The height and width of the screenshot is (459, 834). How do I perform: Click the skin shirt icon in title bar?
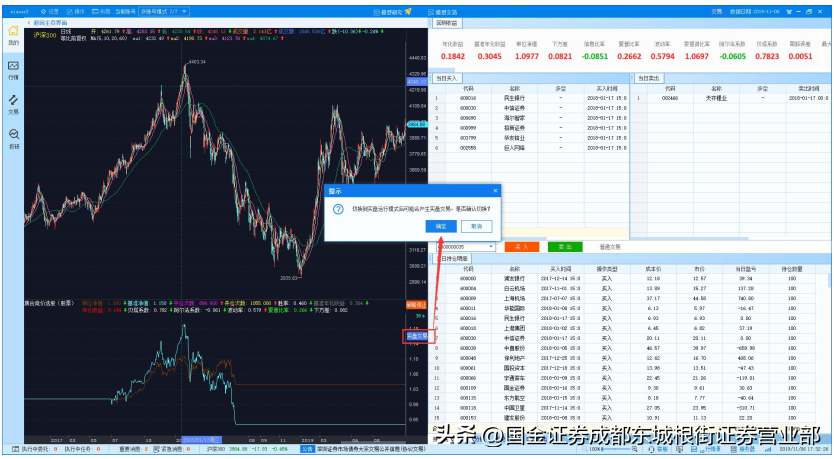789,11
